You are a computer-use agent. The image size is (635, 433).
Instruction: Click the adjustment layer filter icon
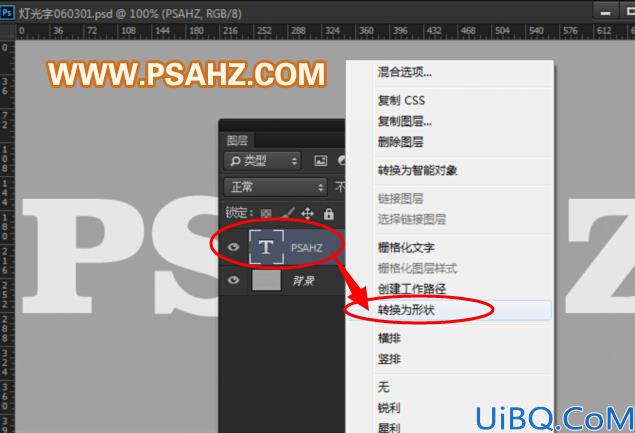coord(341,161)
